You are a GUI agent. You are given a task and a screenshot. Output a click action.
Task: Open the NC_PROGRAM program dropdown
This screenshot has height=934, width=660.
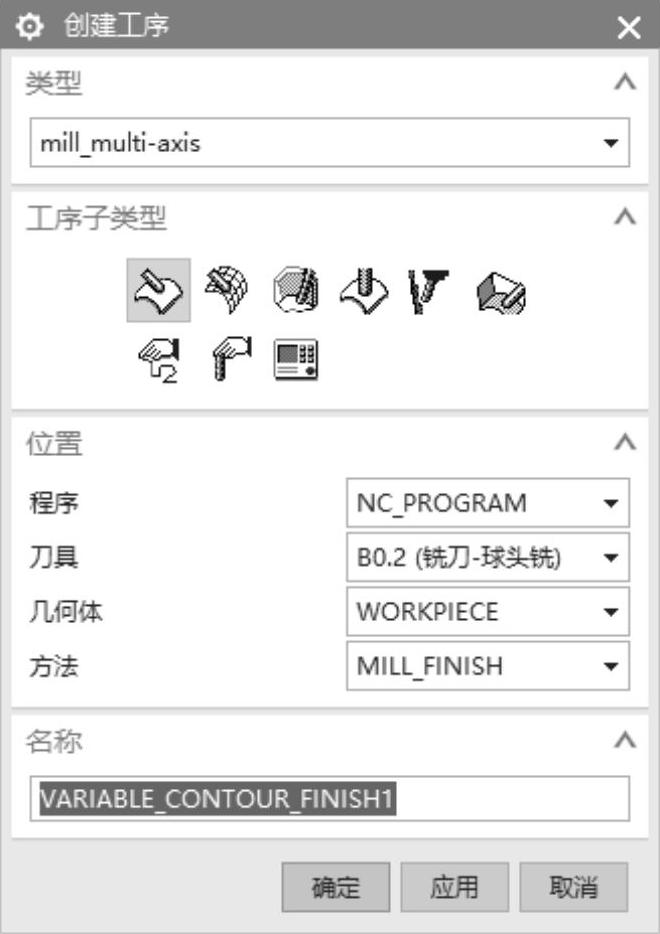(x=487, y=503)
